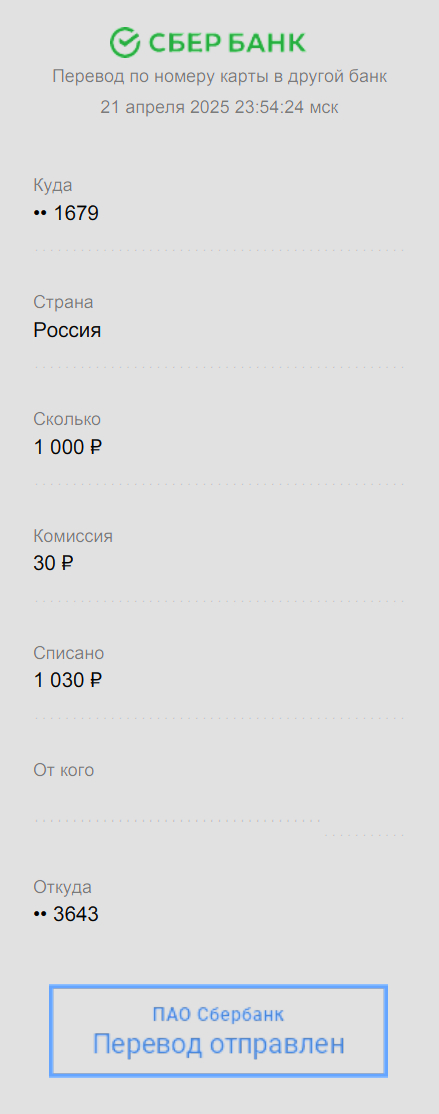Select the 1 000 ₽ transfer amount
Viewport: 439px width, 1114px height.
68,447
